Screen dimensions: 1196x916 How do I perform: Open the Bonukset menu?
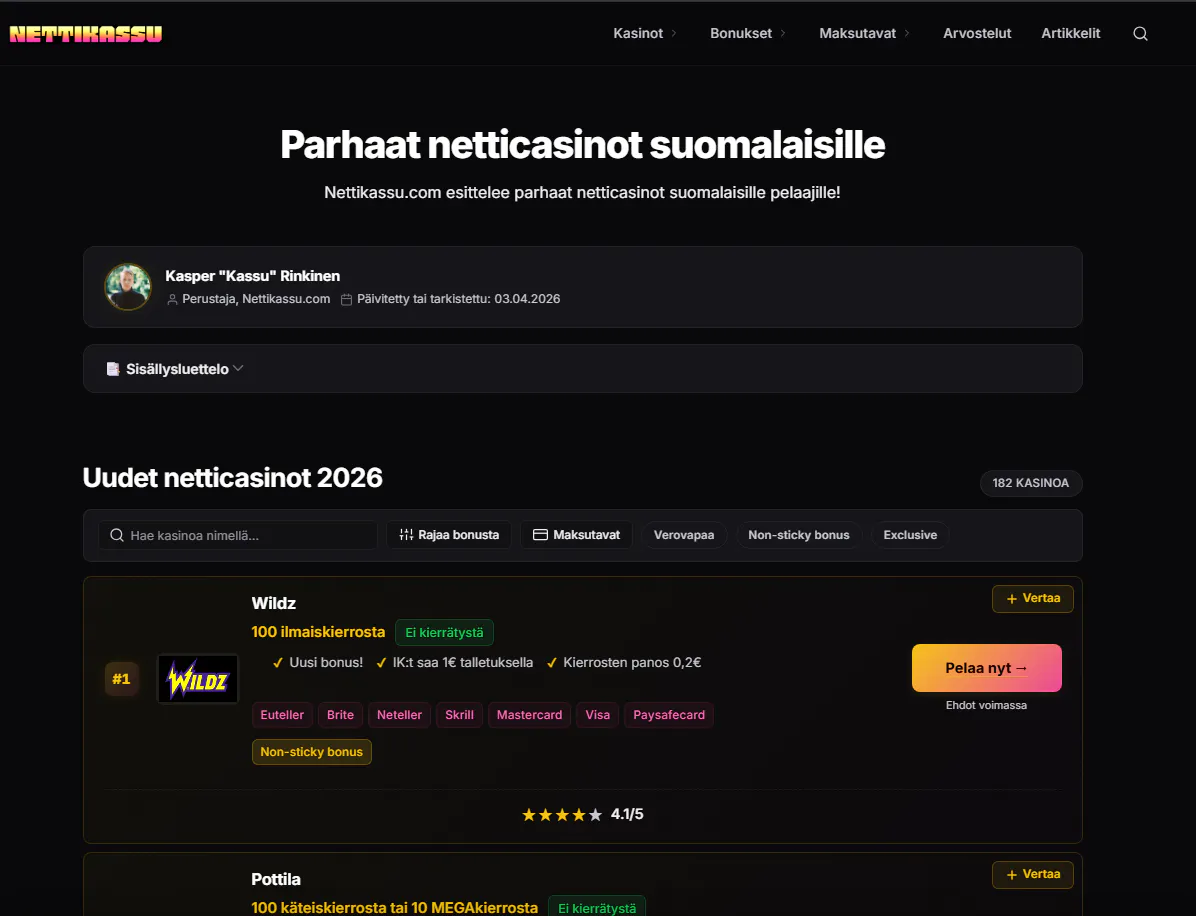[748, 34]
